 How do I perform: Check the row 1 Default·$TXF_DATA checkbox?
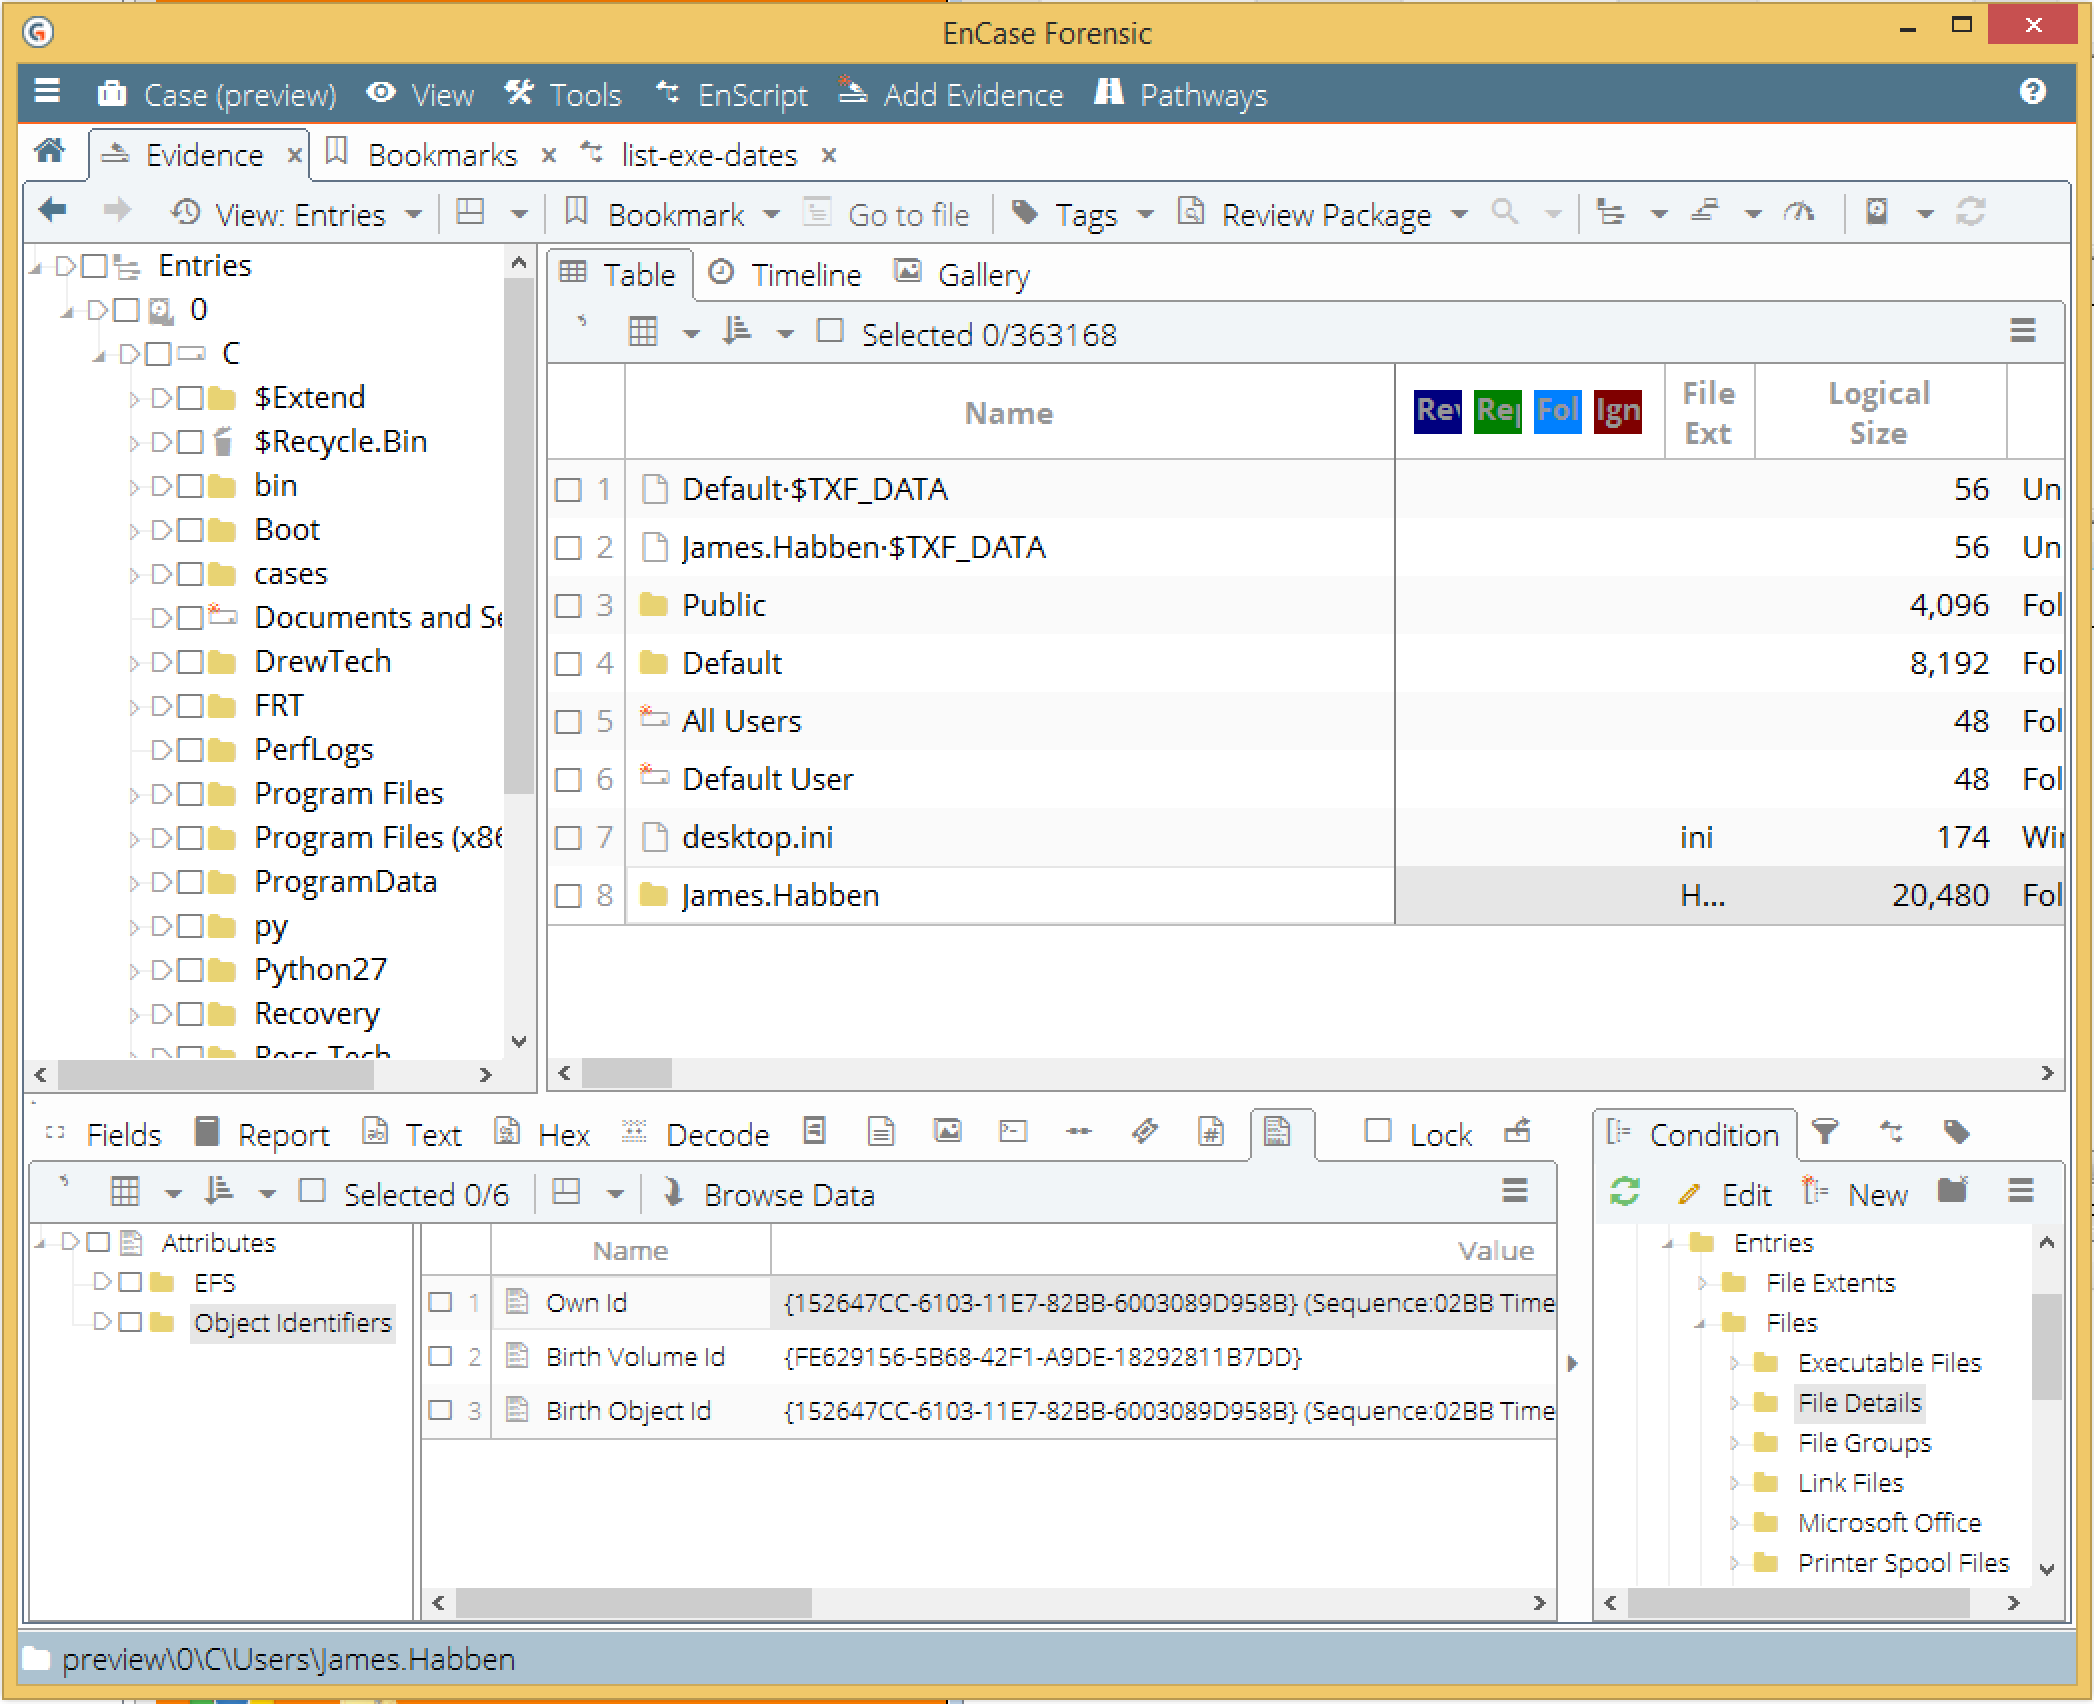[x=568, y=490]
